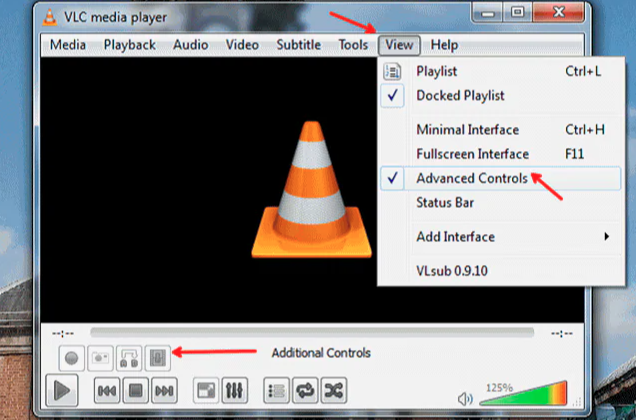Adjust the 125% volume slider

coord(523,393)
